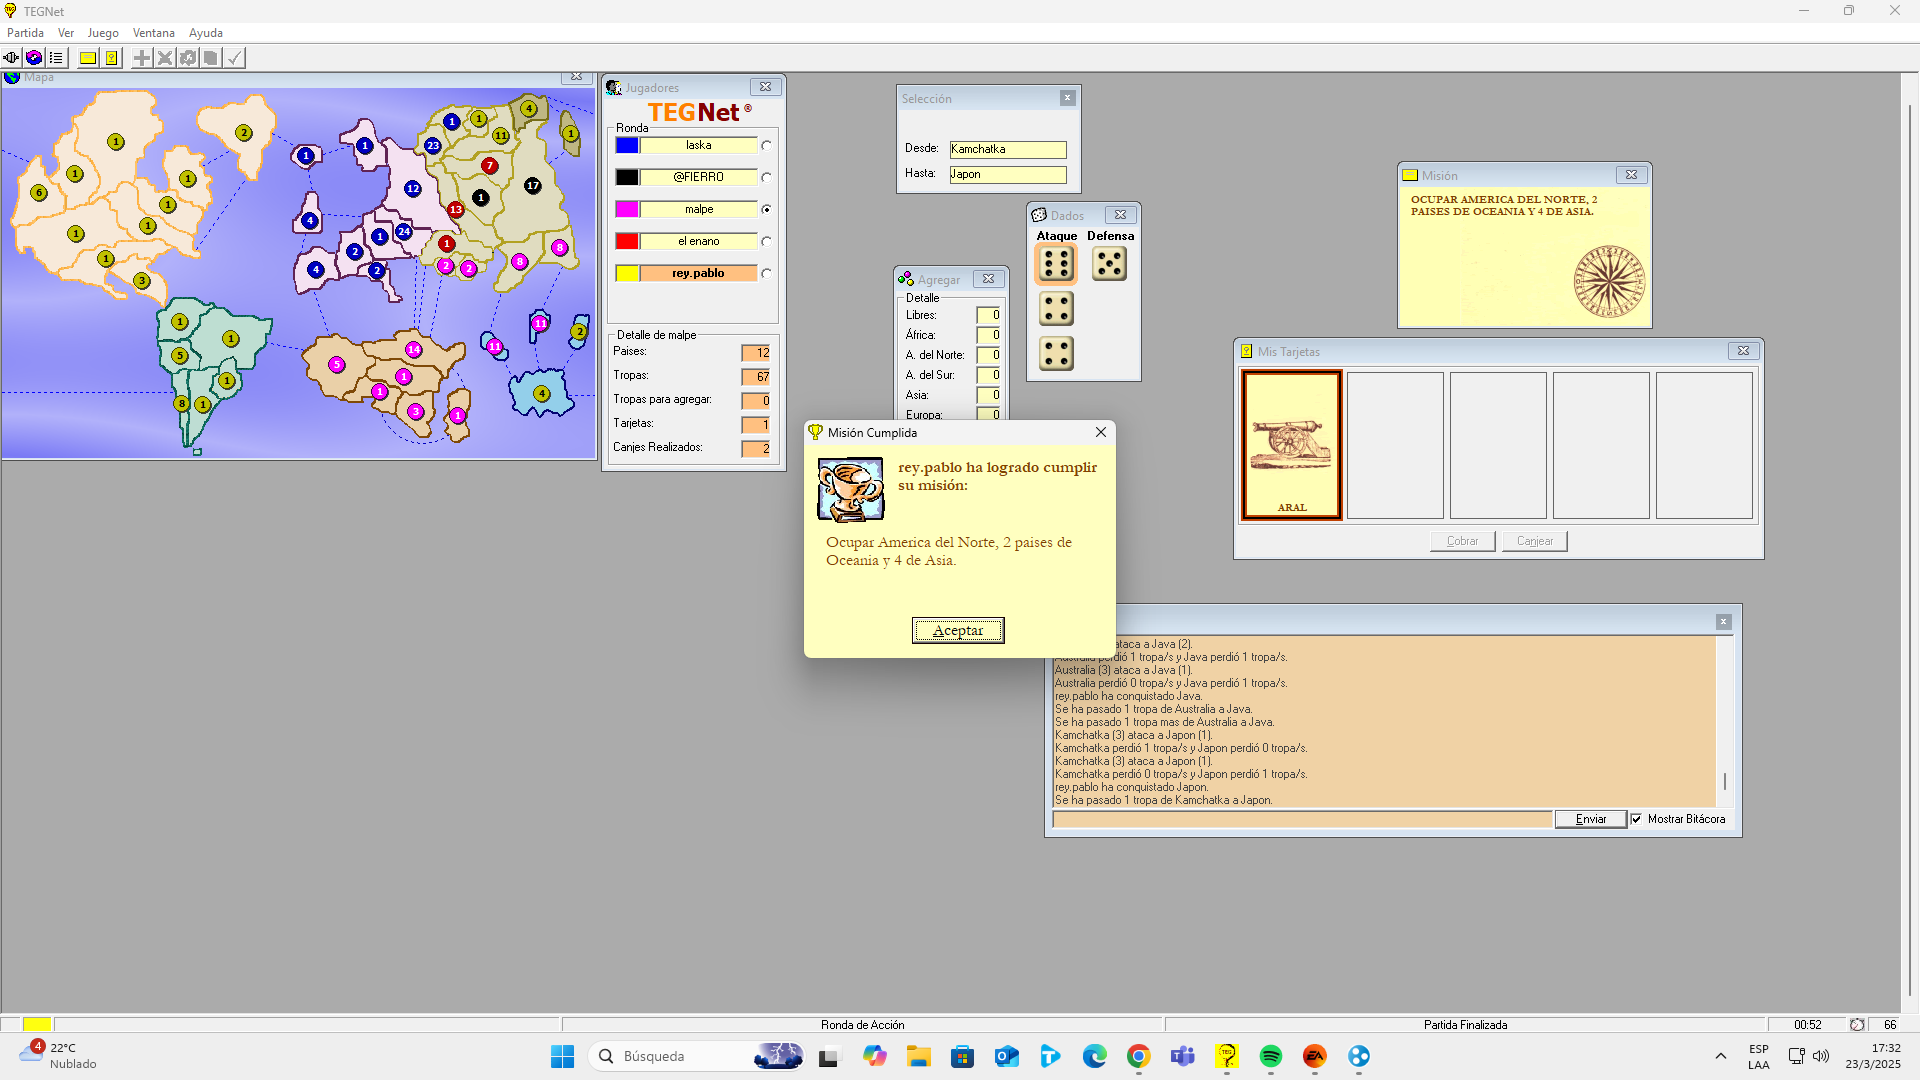The width and height of the screenshot is (1920, 1080).
Task: Click the Cobrar button
Action: point(1462,541)
